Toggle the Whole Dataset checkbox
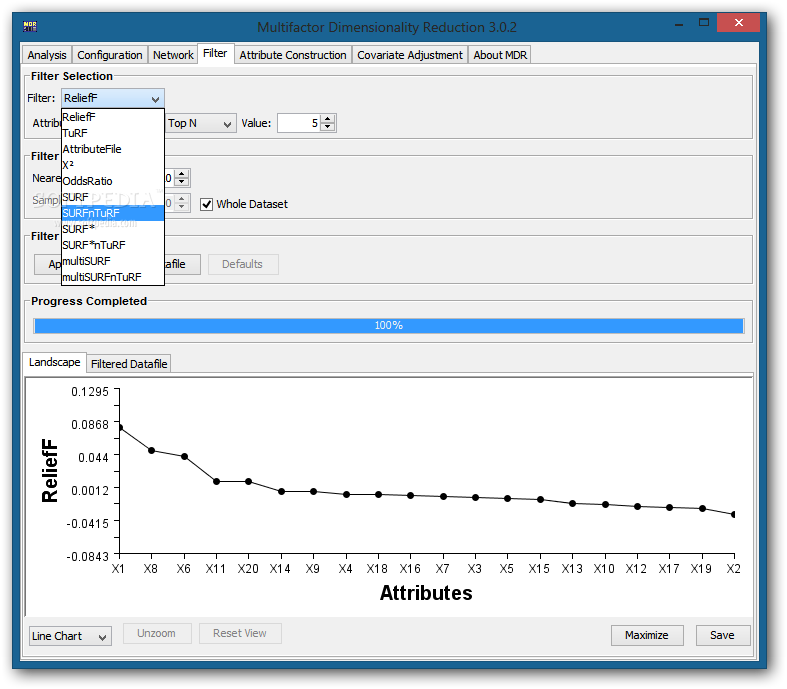The width and height of the screenshot is (787, 689). pos(206,204)
